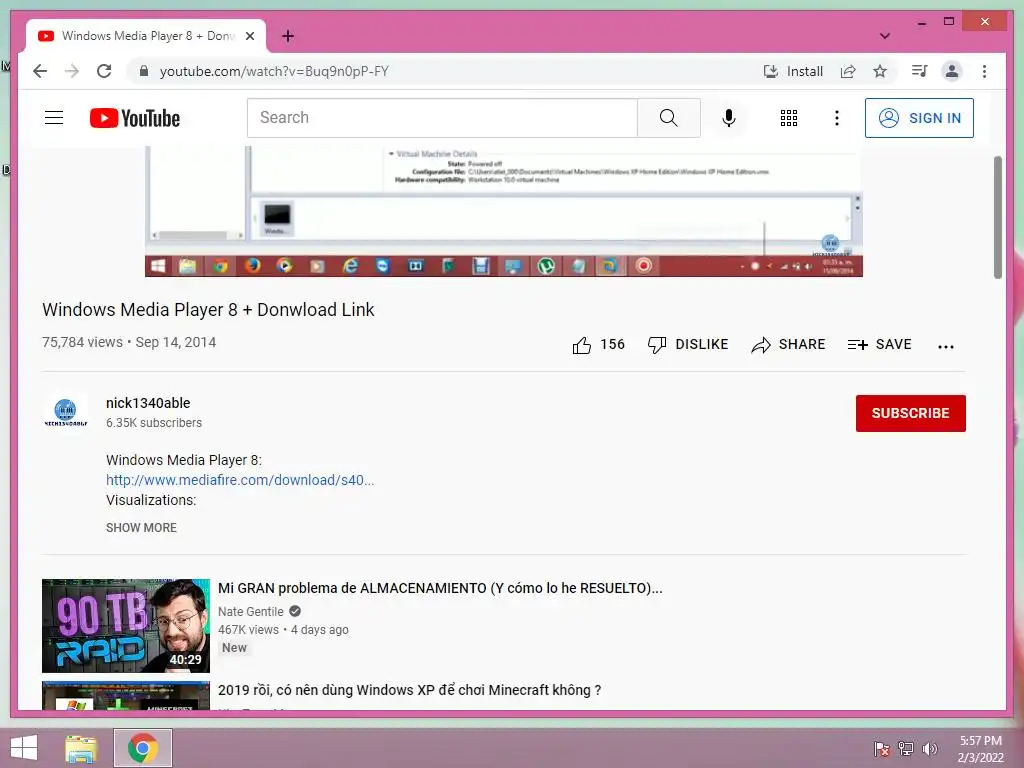Bookmark this page with the star
The height and width of the screenshot is (768, 1024).
coord(880,71)
